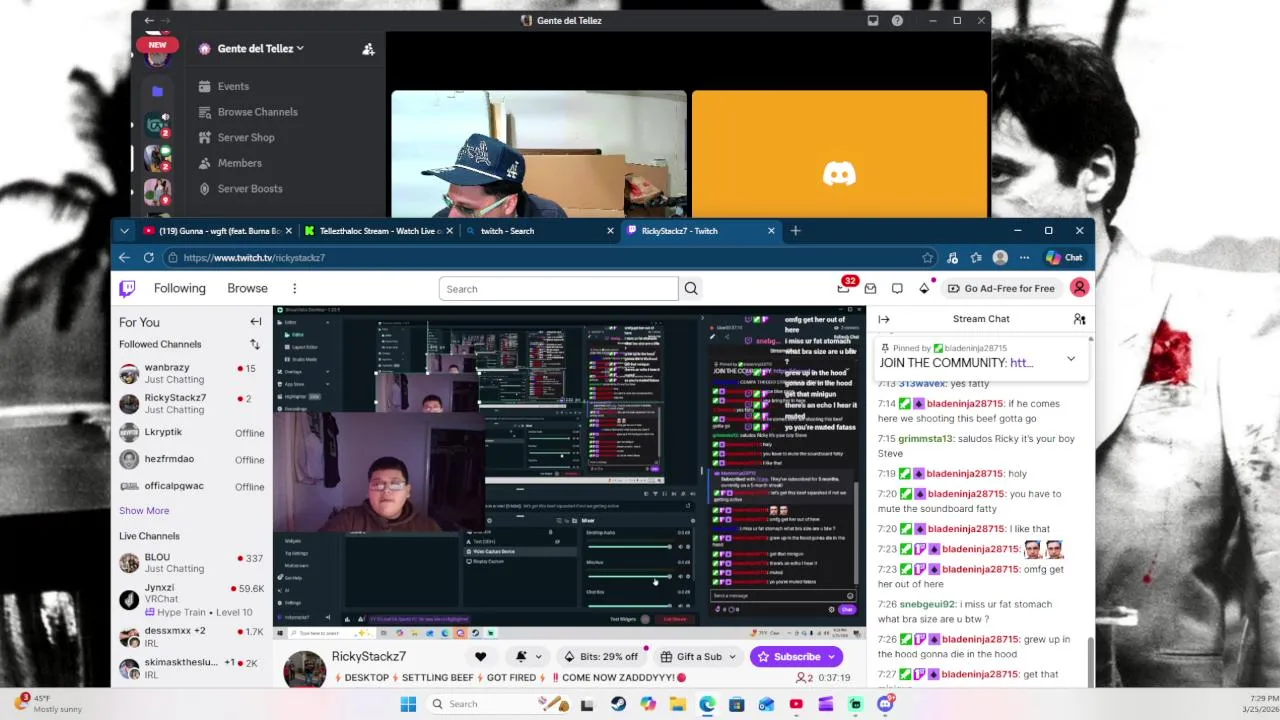Image resolution: width=1280 pixels, height=720 pixels.
Task: Open Browse in Twitch header
Action: (247, 288)
